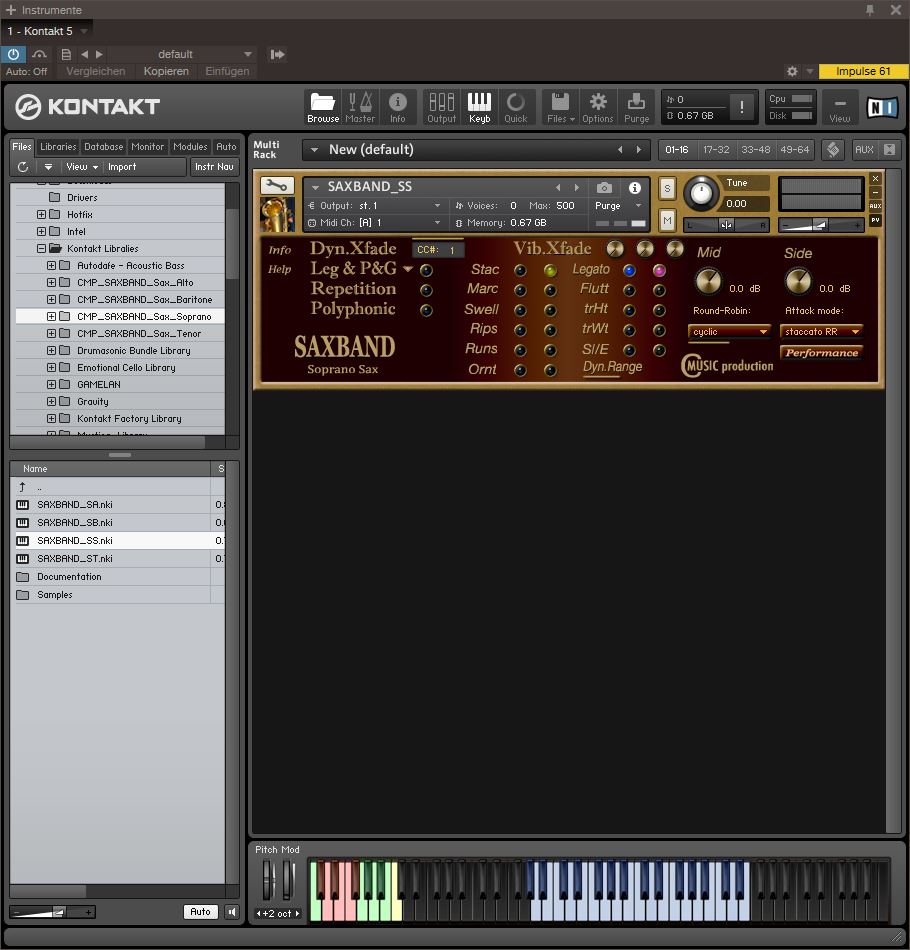
Task: Click the instrument volume slider
Action: coord(821,225)
